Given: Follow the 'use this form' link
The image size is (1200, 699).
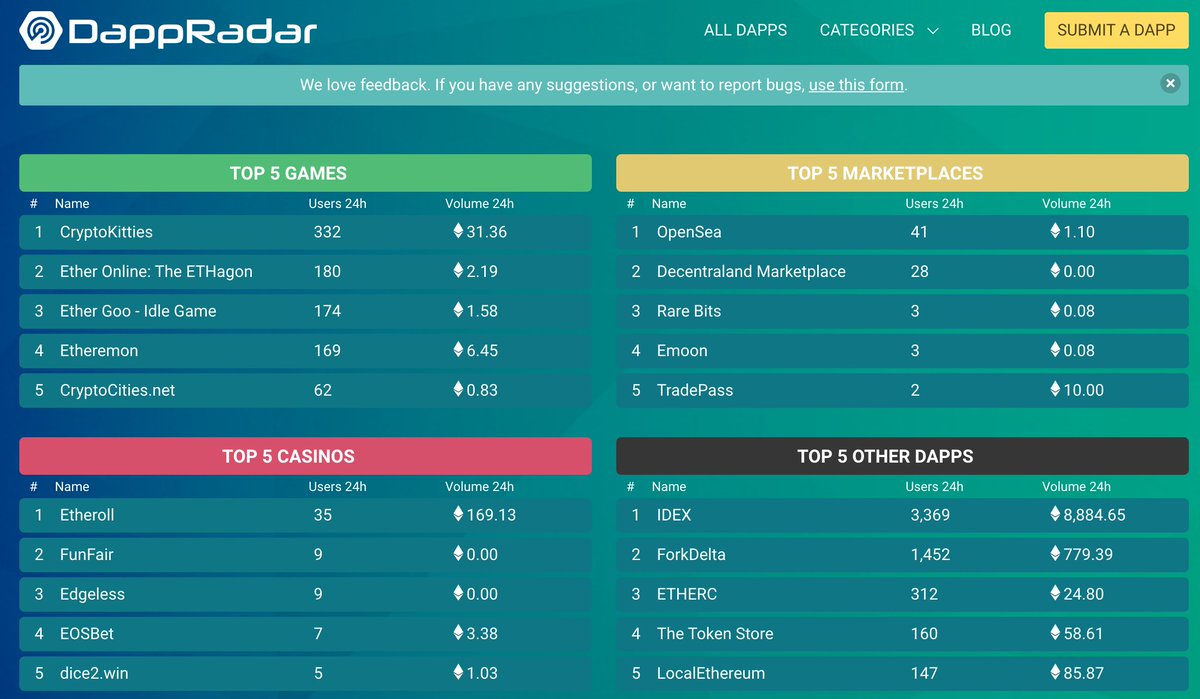Looking at the screenshot, I should tap(856, 85).
